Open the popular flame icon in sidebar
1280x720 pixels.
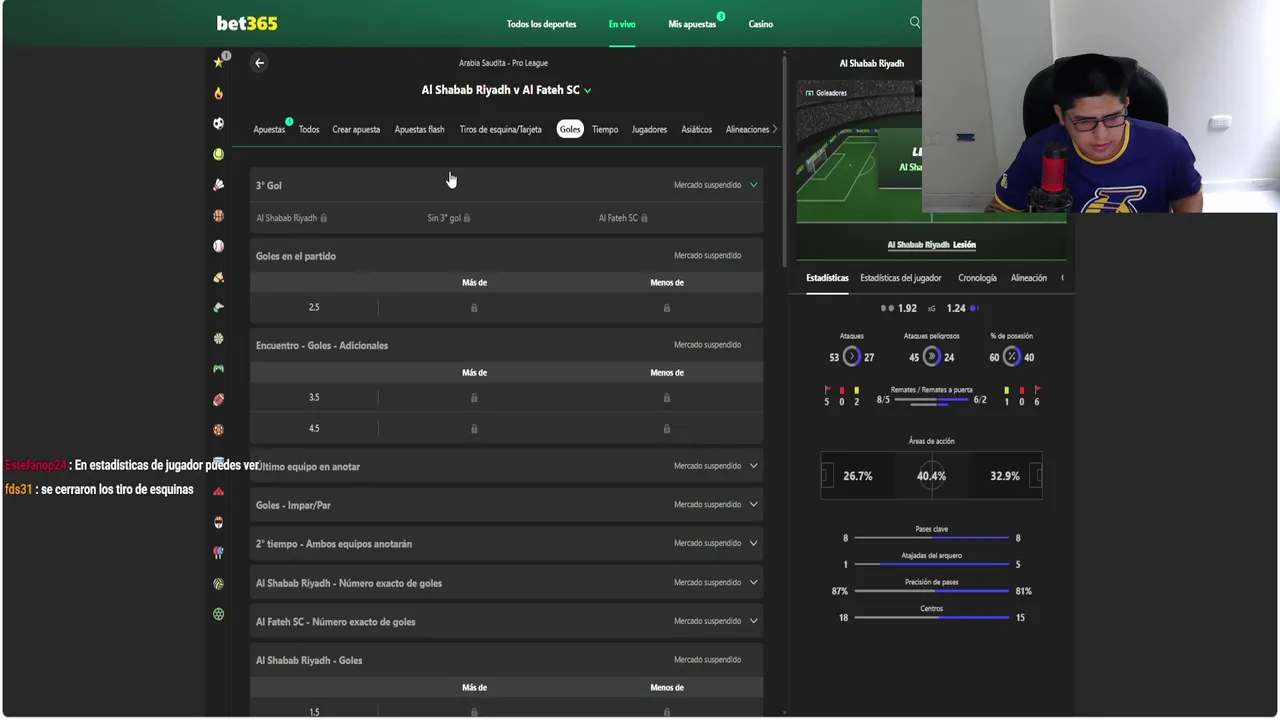pyautogui.click(x=218, y=93)
